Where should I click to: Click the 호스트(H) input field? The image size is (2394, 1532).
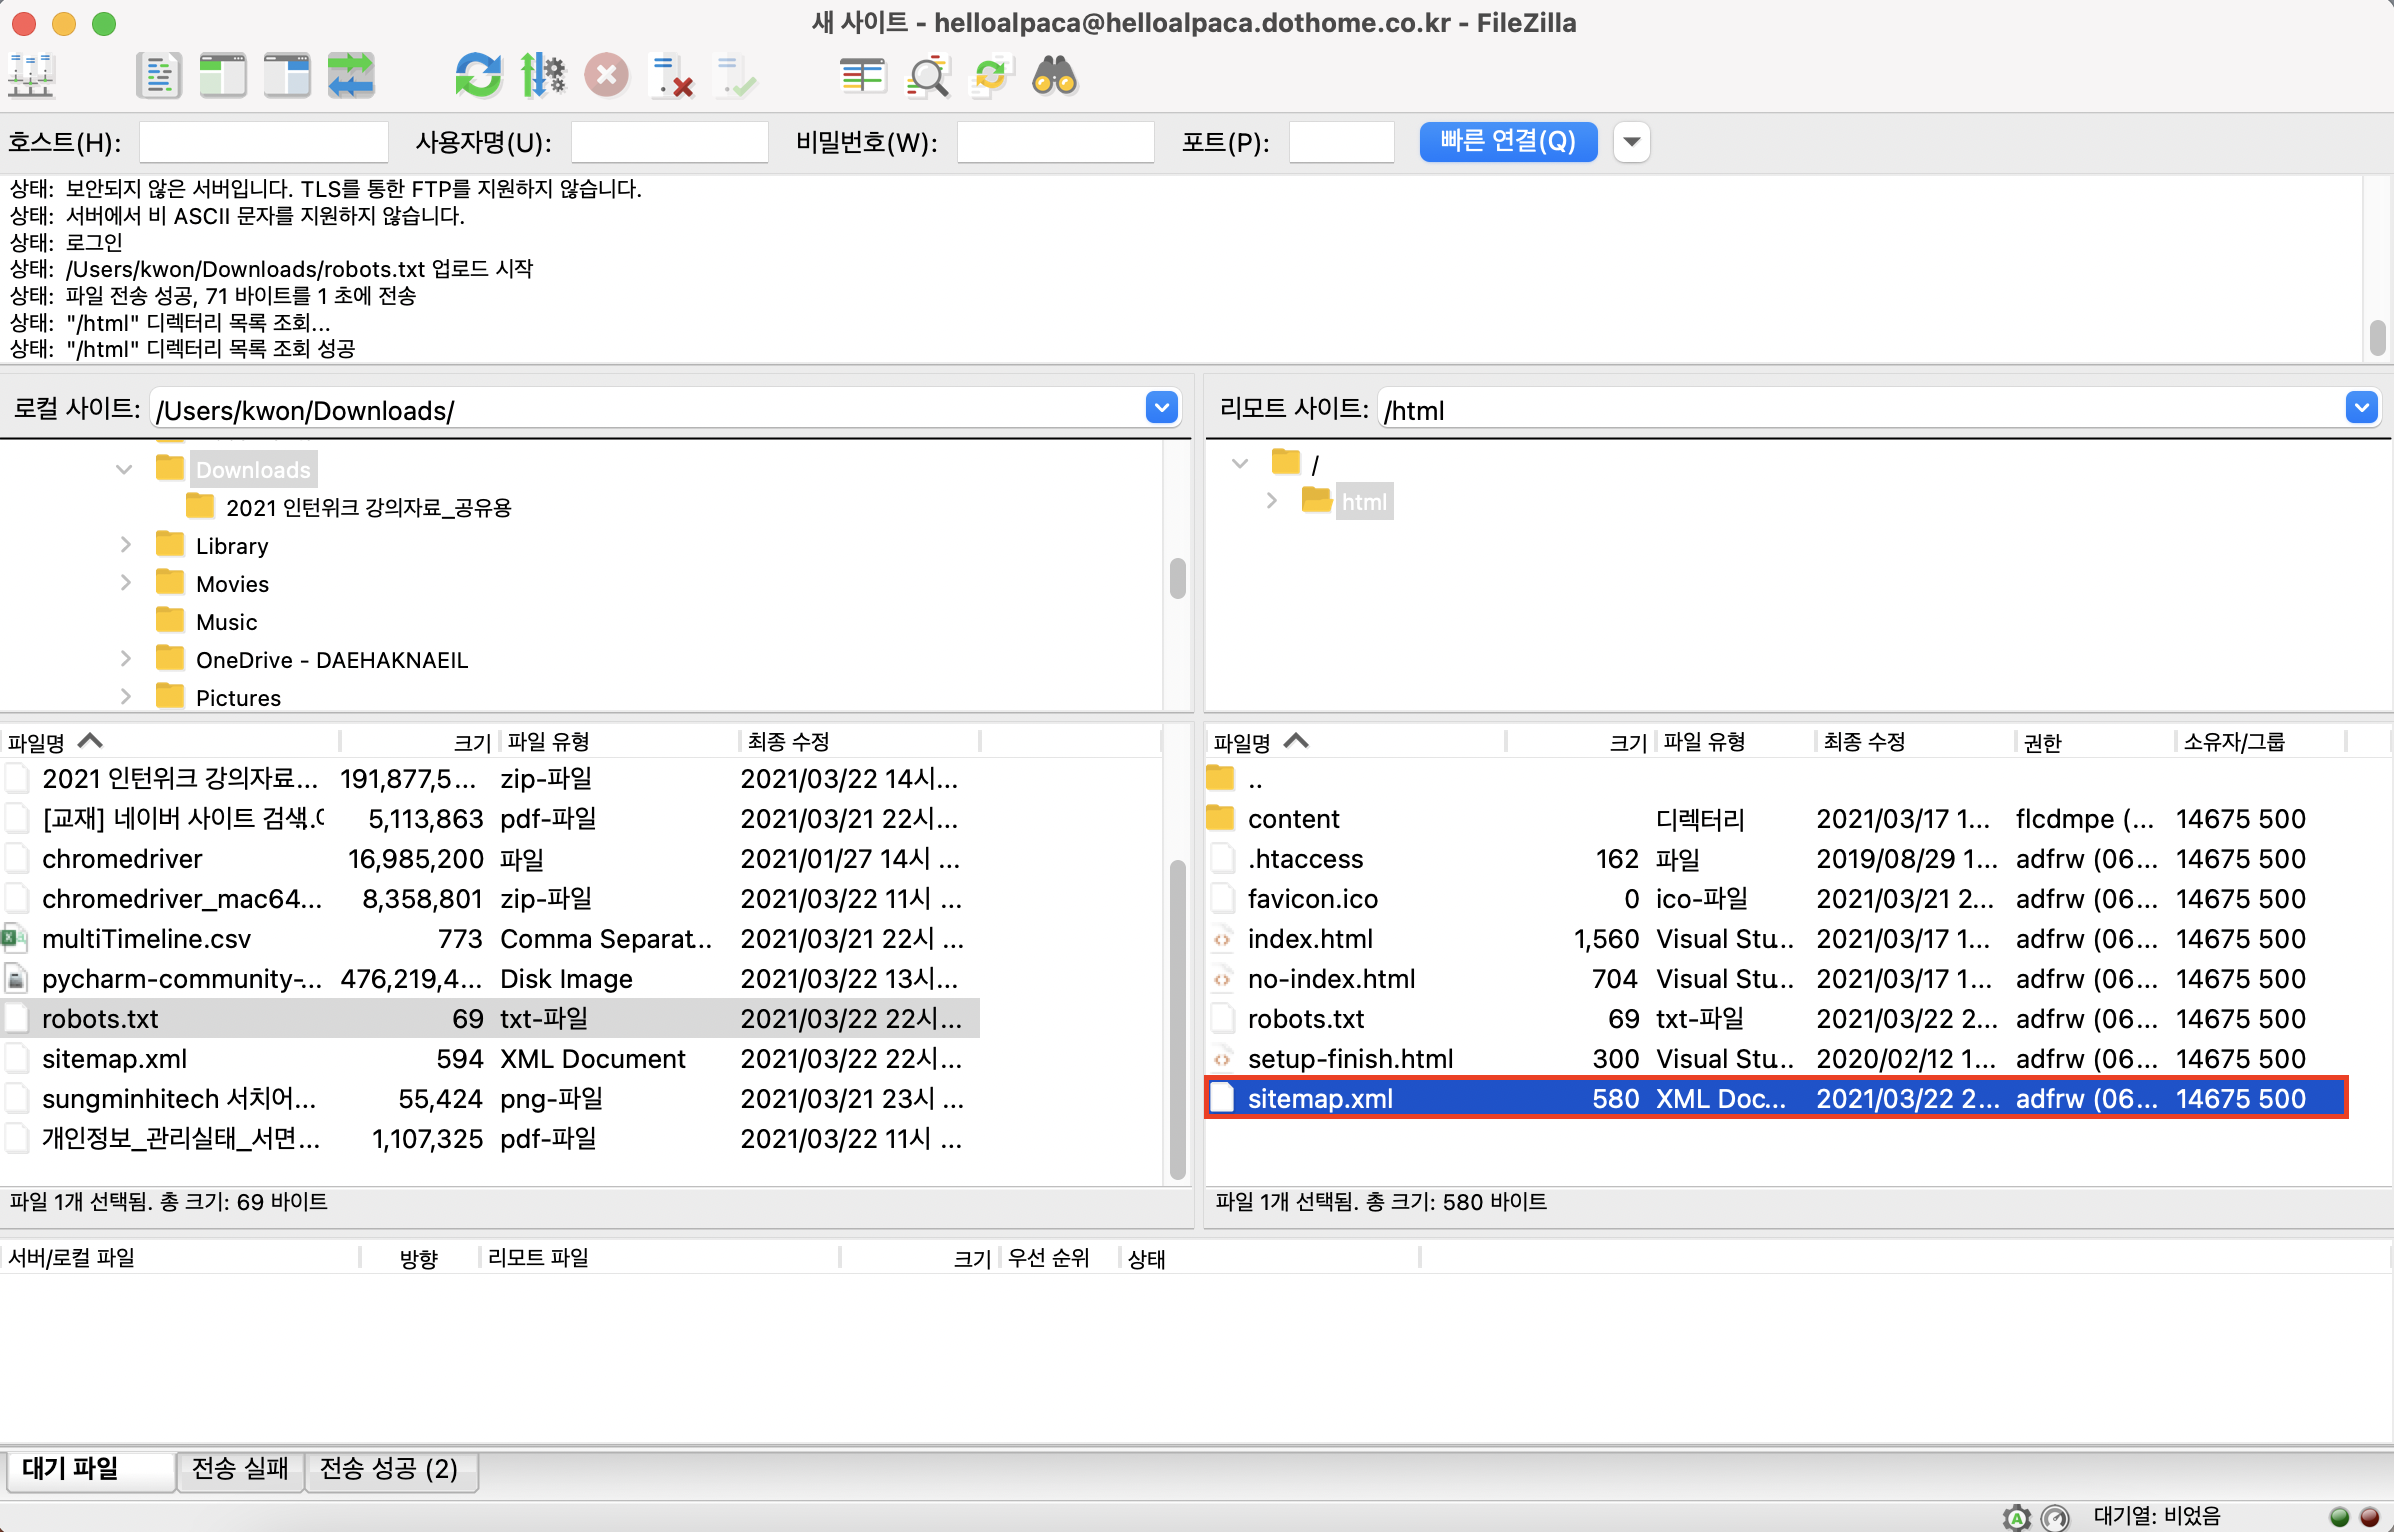263,141
